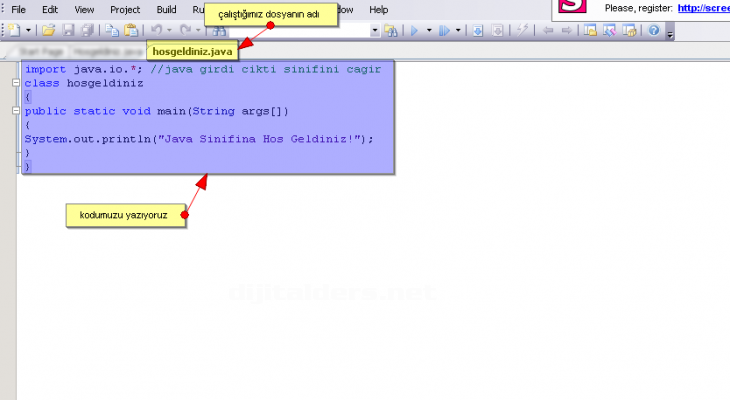Click the New file icon

point(14,30)
